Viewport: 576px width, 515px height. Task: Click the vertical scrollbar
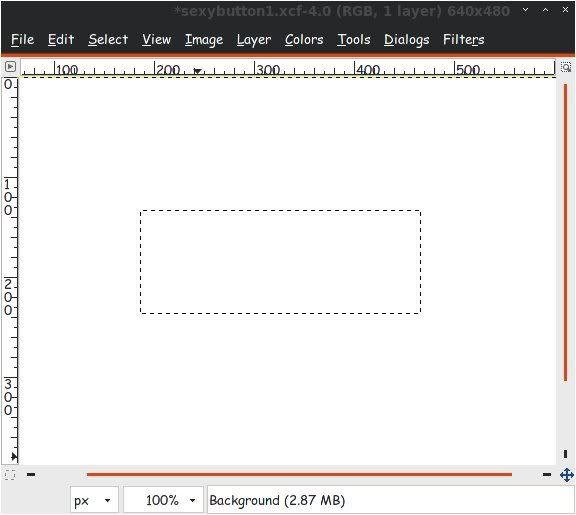coord(565,232)
